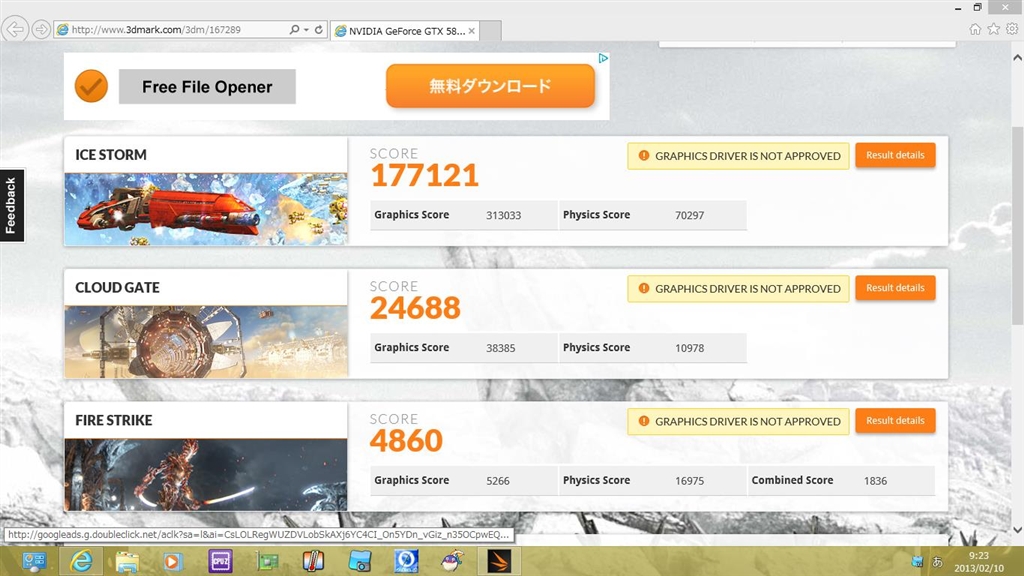Click the Internet Explorer taskbar icon

tap(81, 561)
